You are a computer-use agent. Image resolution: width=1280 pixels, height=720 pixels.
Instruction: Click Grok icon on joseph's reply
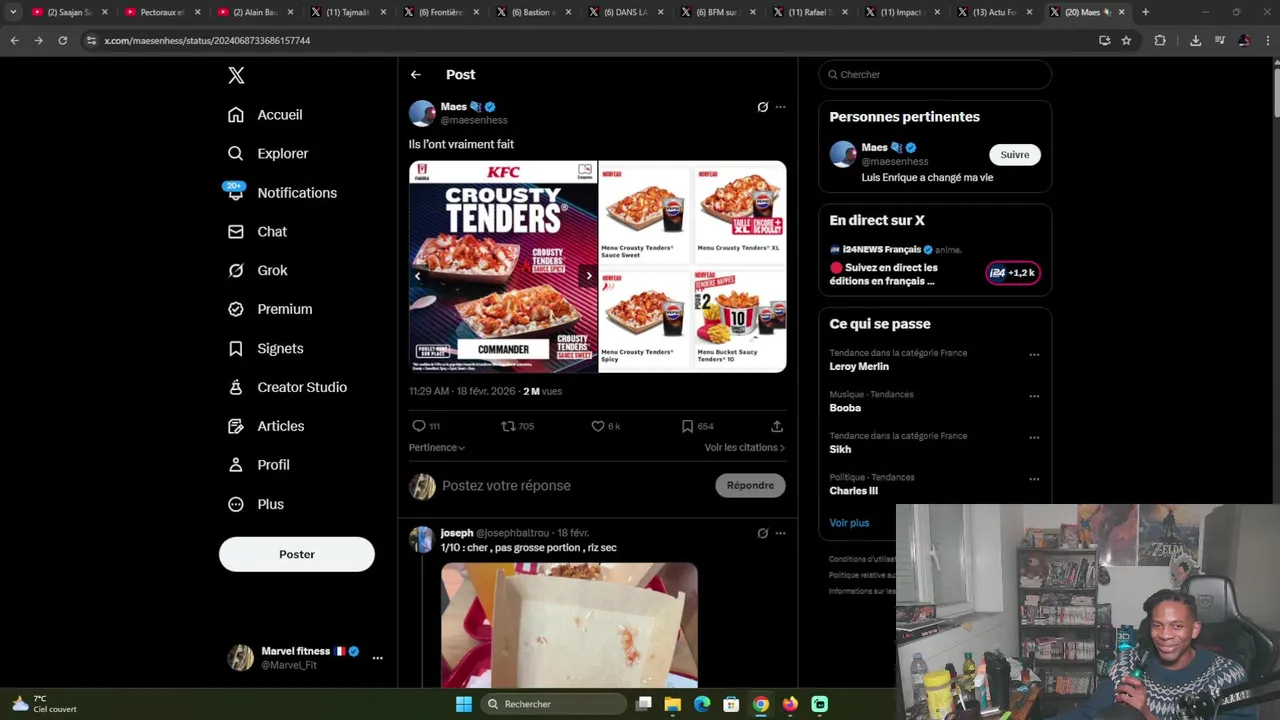pos(763,533)
